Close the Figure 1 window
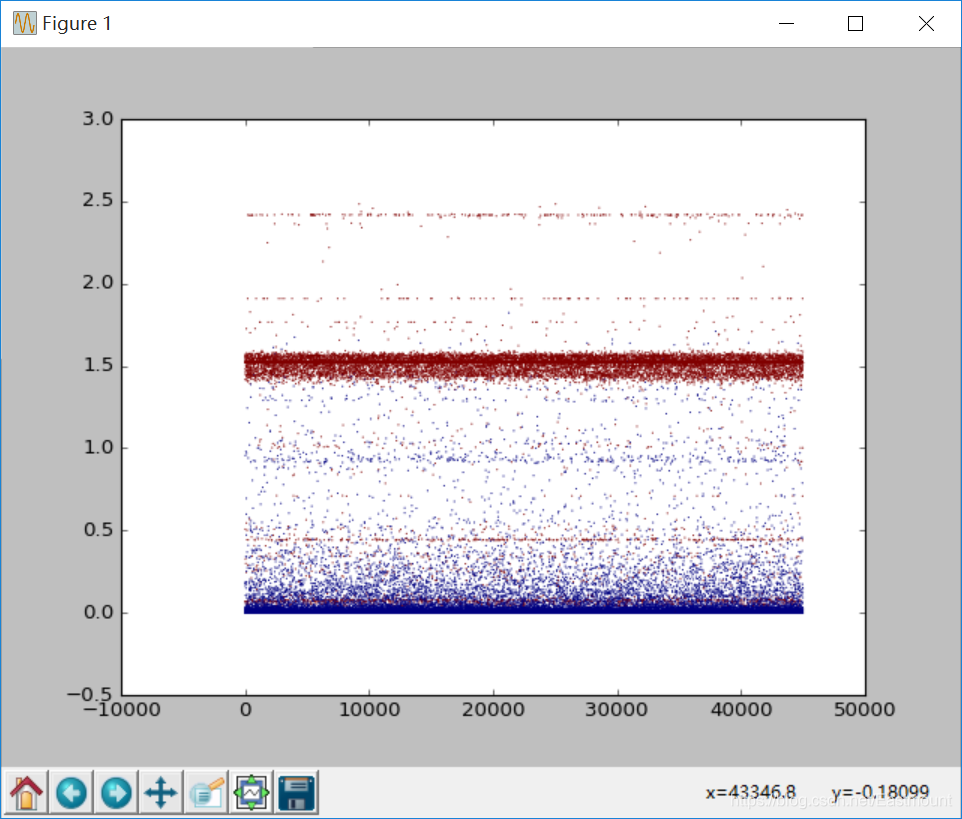Viewport: 962px width, 819px height. point(926,23)
